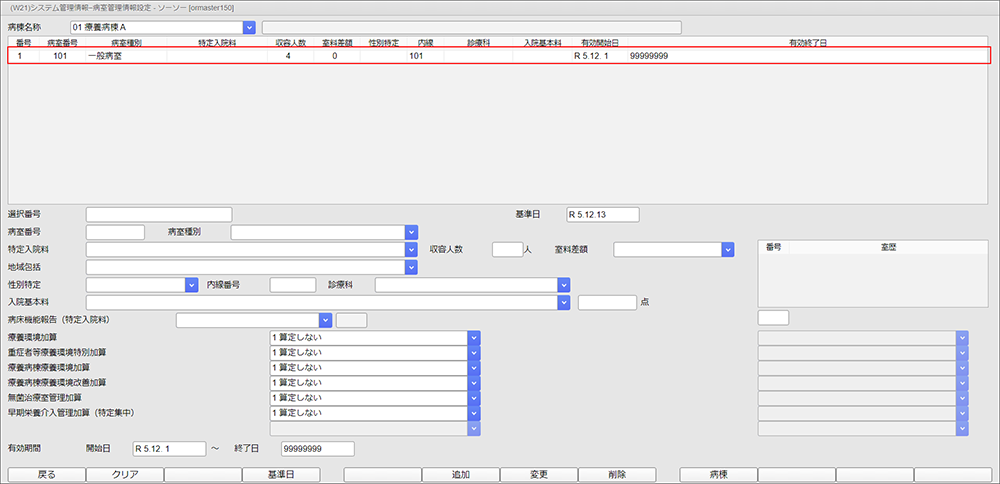Open the 病棟名称 ward dropdown
The image size is (1000, 484).
pyautogui.click(x=249, y=27)
